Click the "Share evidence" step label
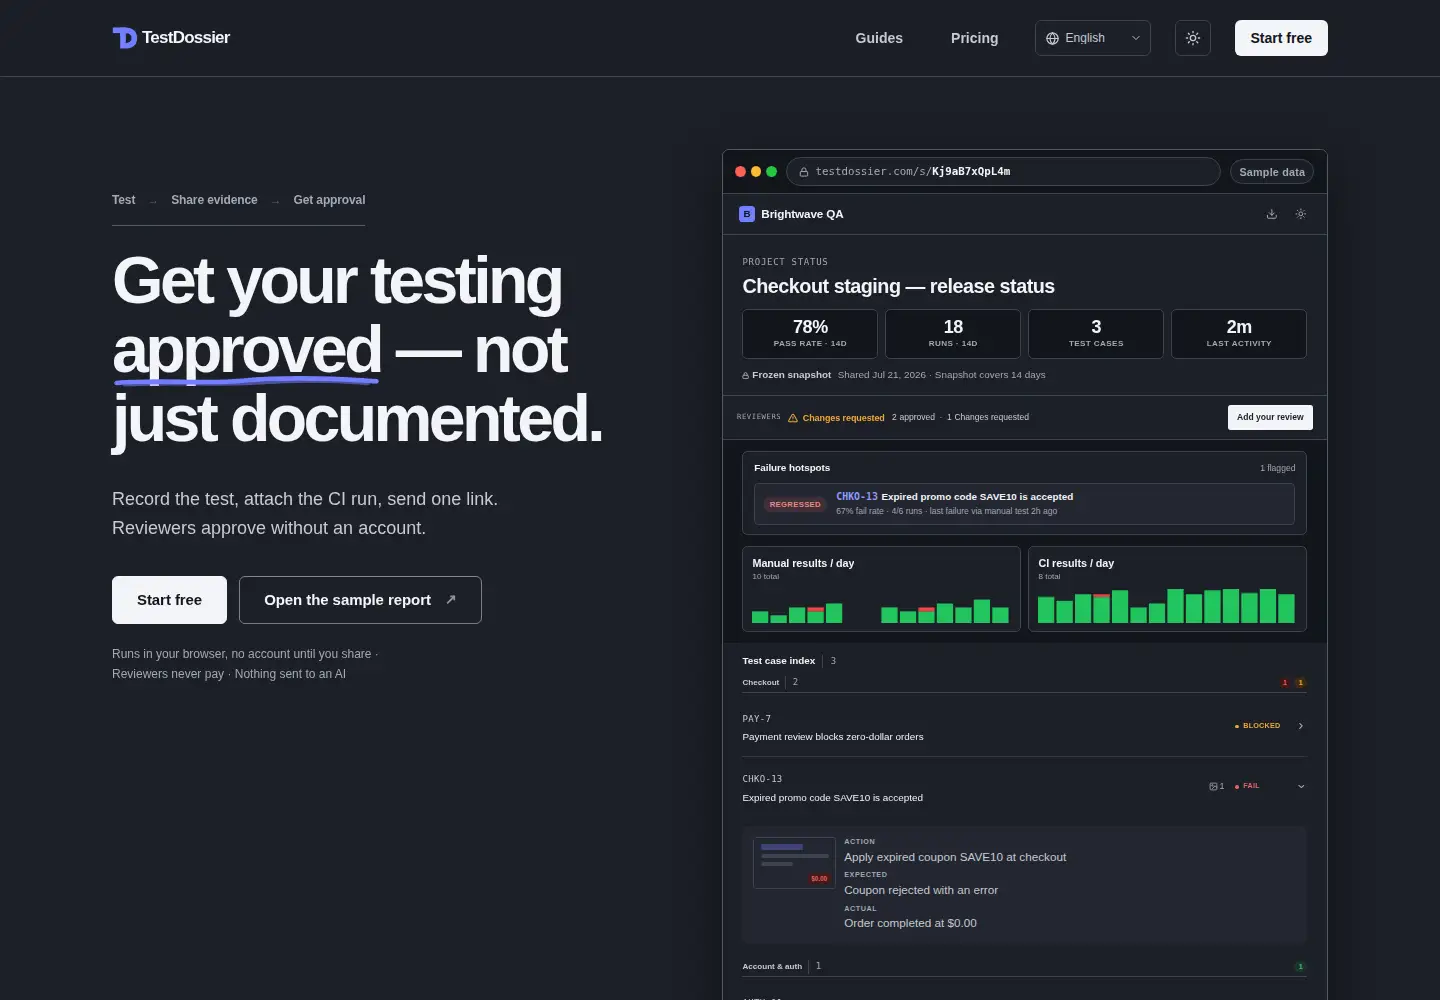This screenshot has width=1440, height=1000. 214,200
